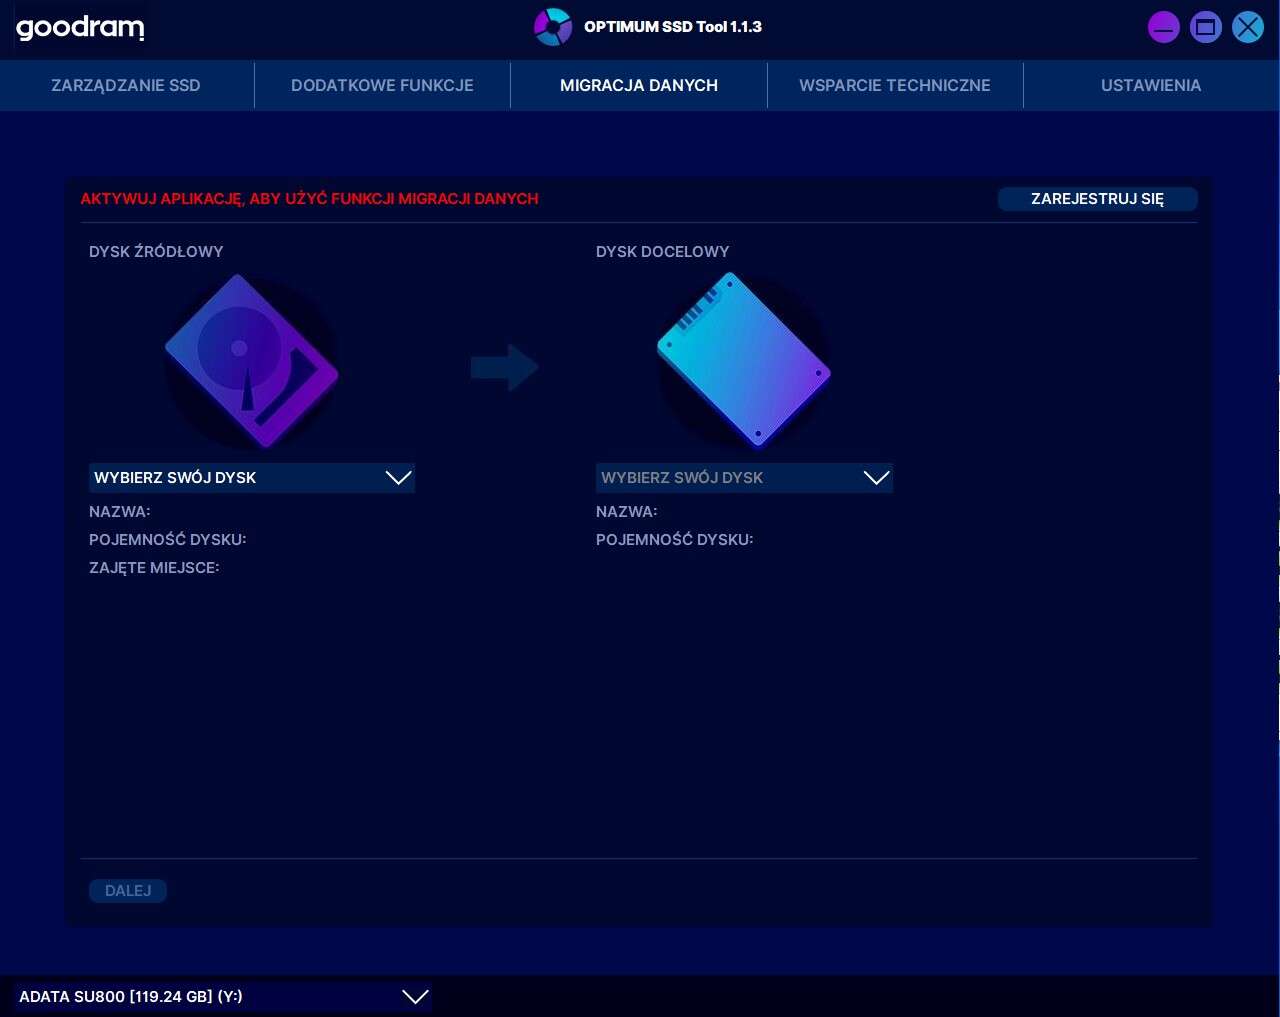Open the source disk 'Wybierz swój dysk' dropdown
The width and height of the screenshot is (1280, 1017).
pyautogui.click(x=252, y=478)
